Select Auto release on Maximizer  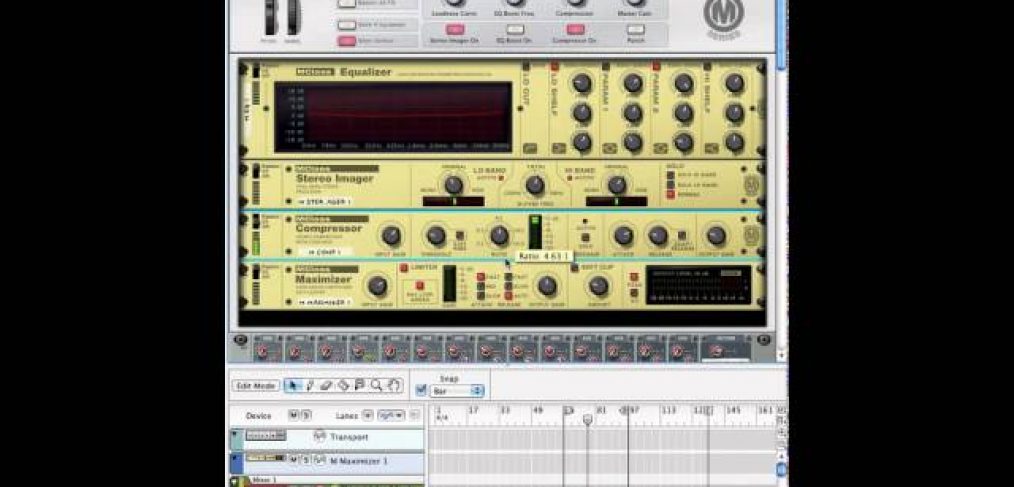coord(508,295)
